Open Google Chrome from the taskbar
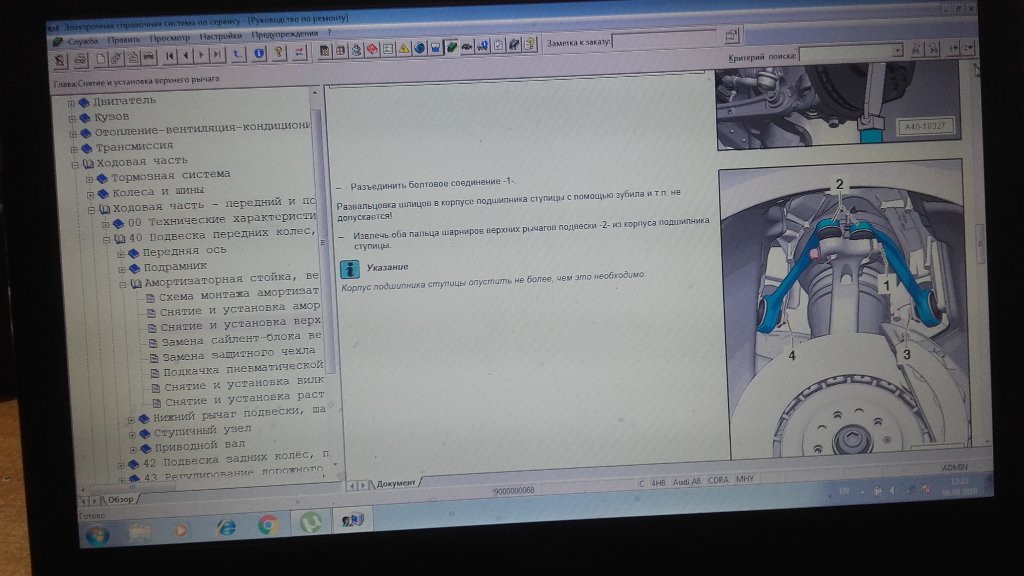The width and height of the screenshot is (1024, 576). (267, 523)
